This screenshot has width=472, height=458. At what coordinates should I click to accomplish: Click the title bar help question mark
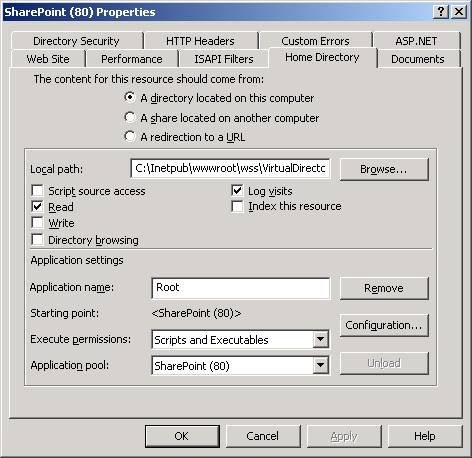click(441, 12)
